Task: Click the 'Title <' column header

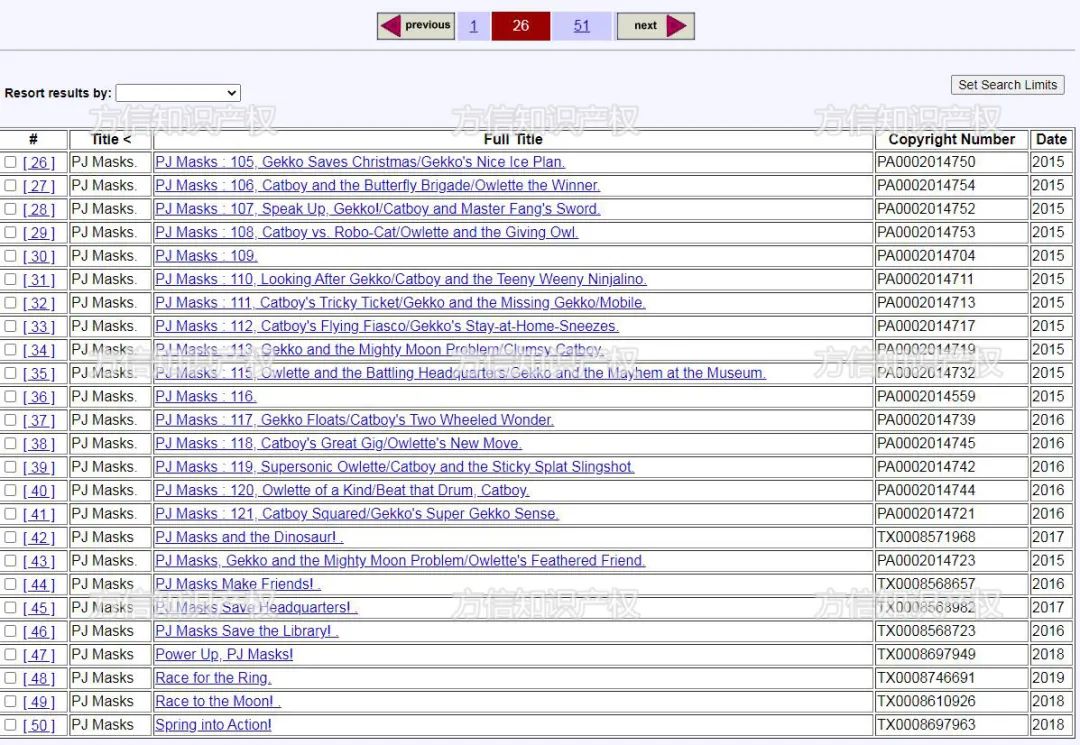Action: click(110, 139)
